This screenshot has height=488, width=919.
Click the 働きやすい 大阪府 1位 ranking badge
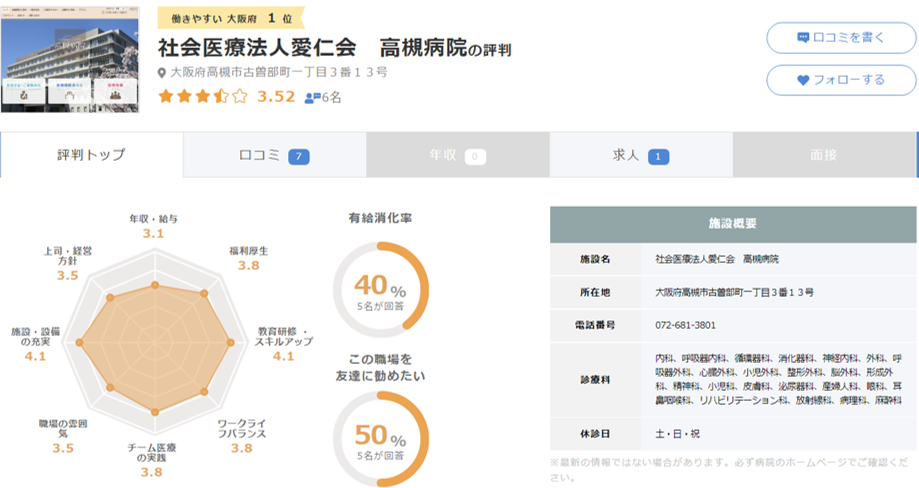(x=231, y=18)
